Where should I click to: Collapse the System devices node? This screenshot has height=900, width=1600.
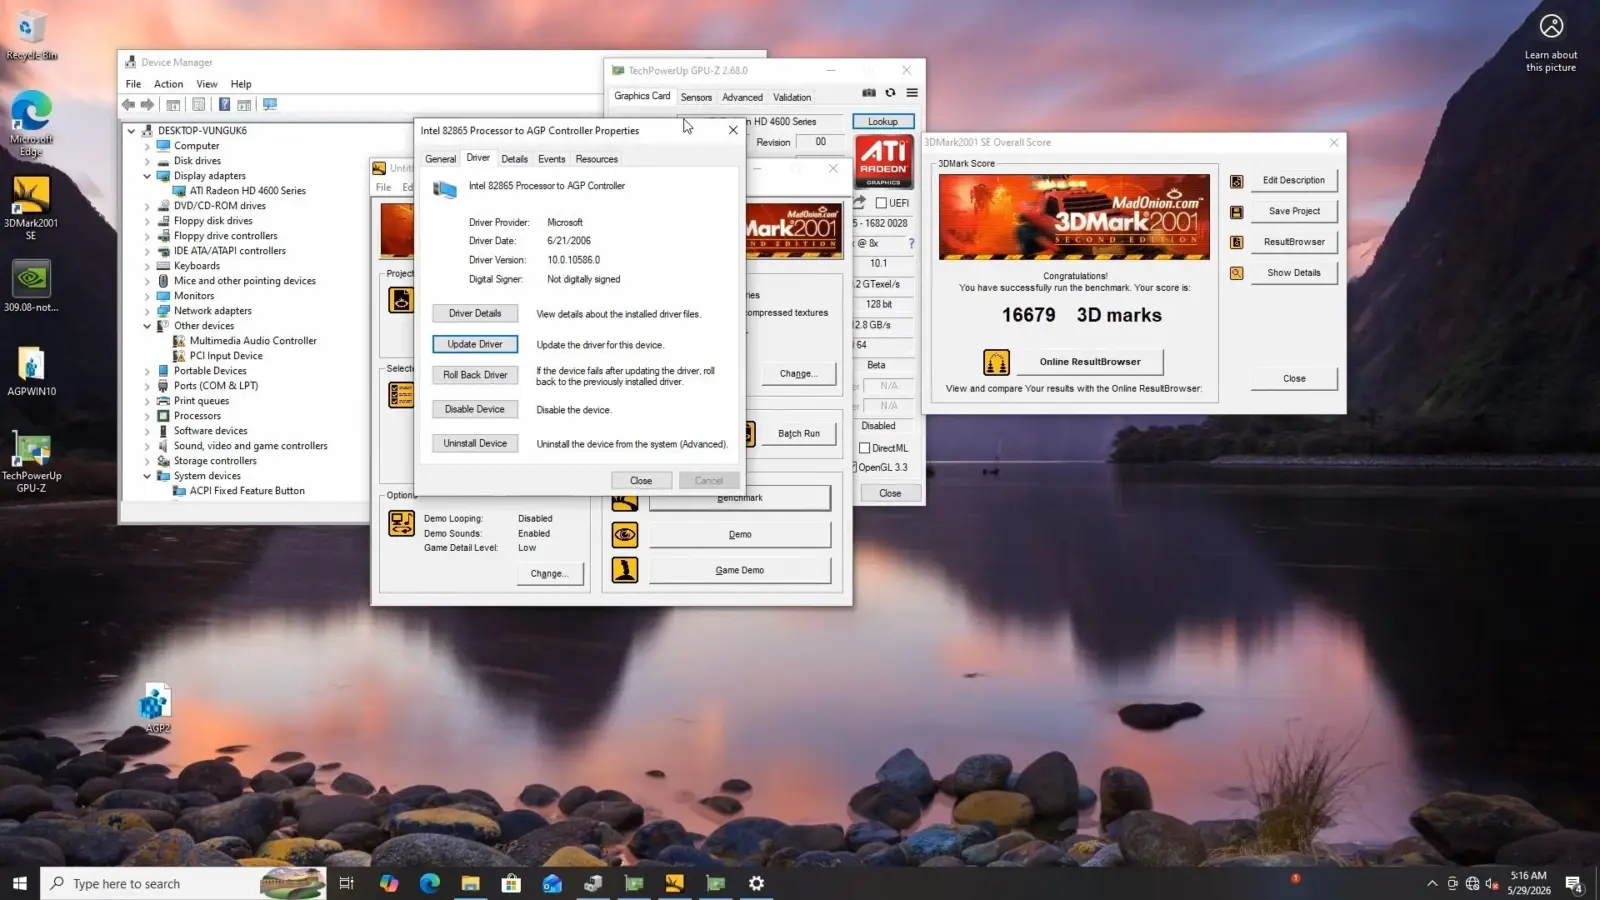click(x=147, y=476)
